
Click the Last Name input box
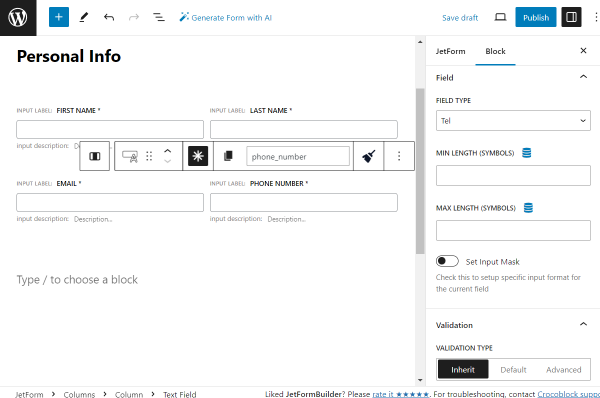[x=303, y=129]
